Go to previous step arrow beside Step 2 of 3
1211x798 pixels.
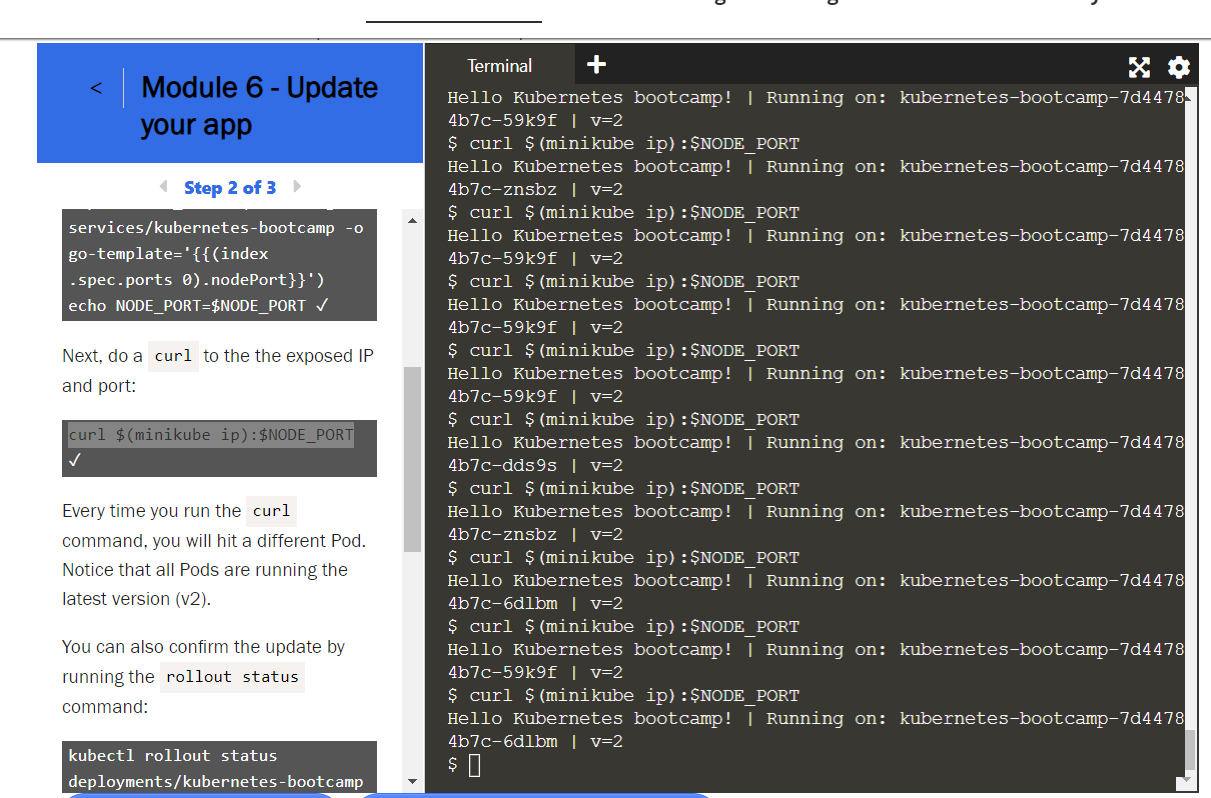[163, 187]
